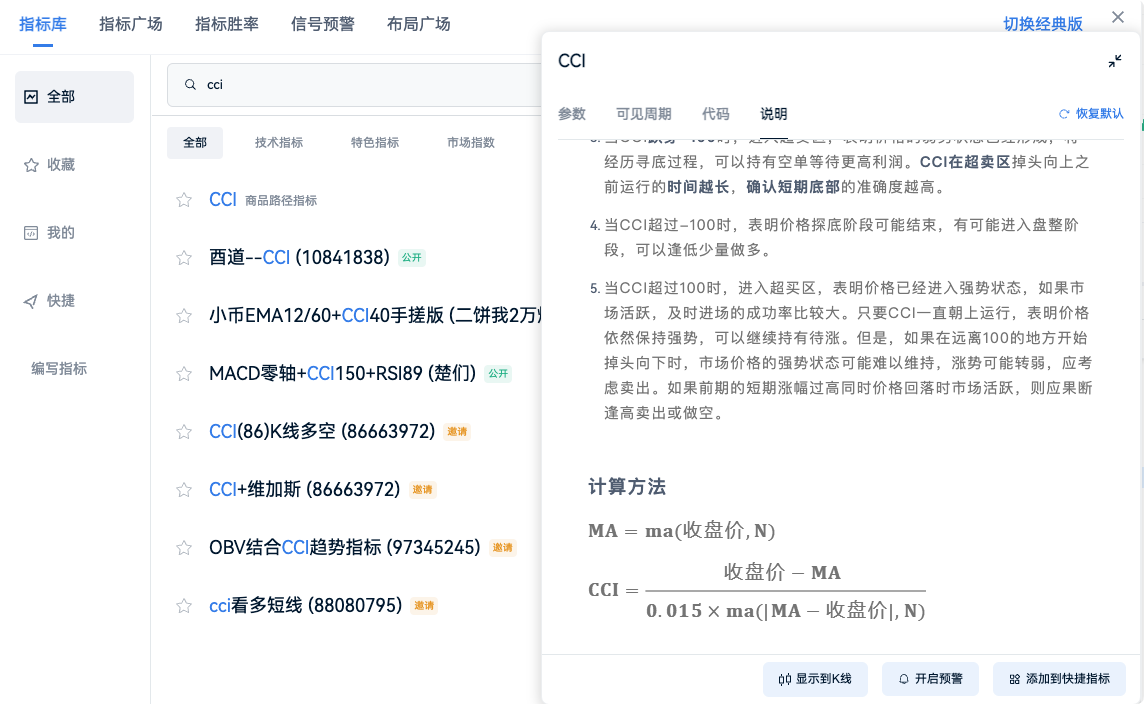Switch to the 参数 tab
The height and width of the screenshot is (704, 1144).
[572, 114]
